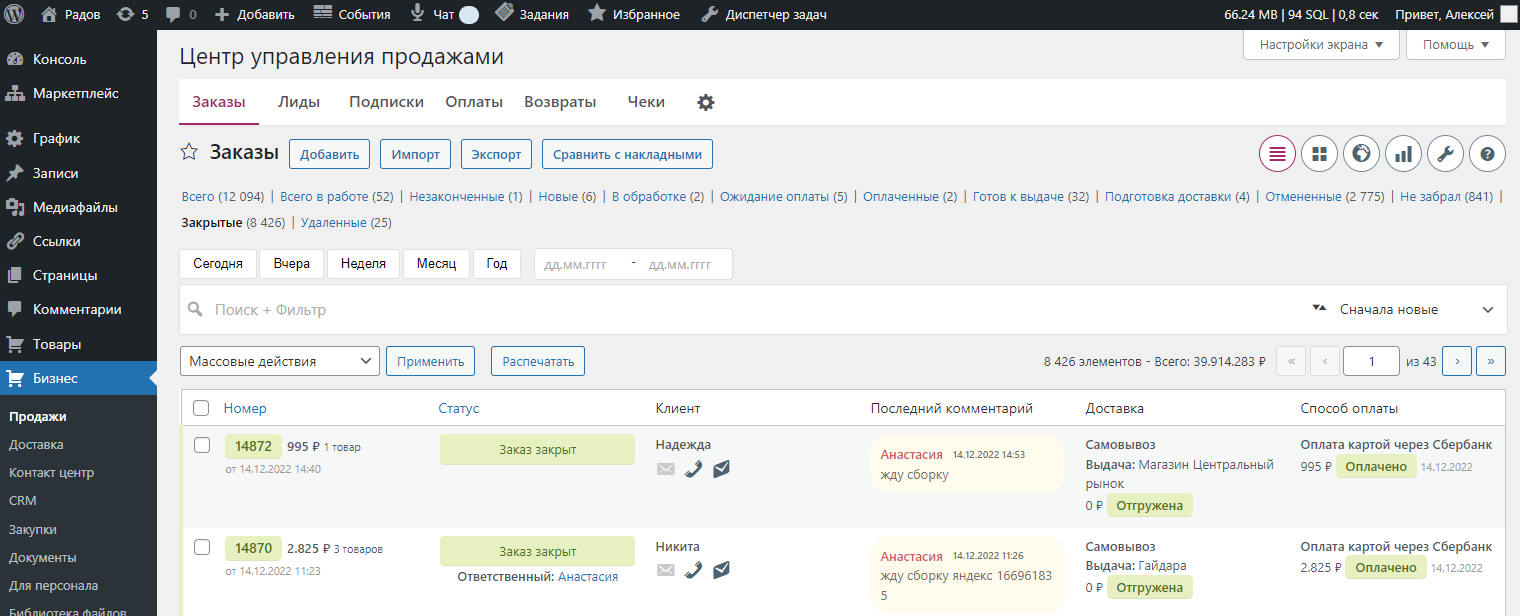Toggle the Чат switch in admin bar
The width and height of the screenshot is (1520, 616).
click(468, 14)
